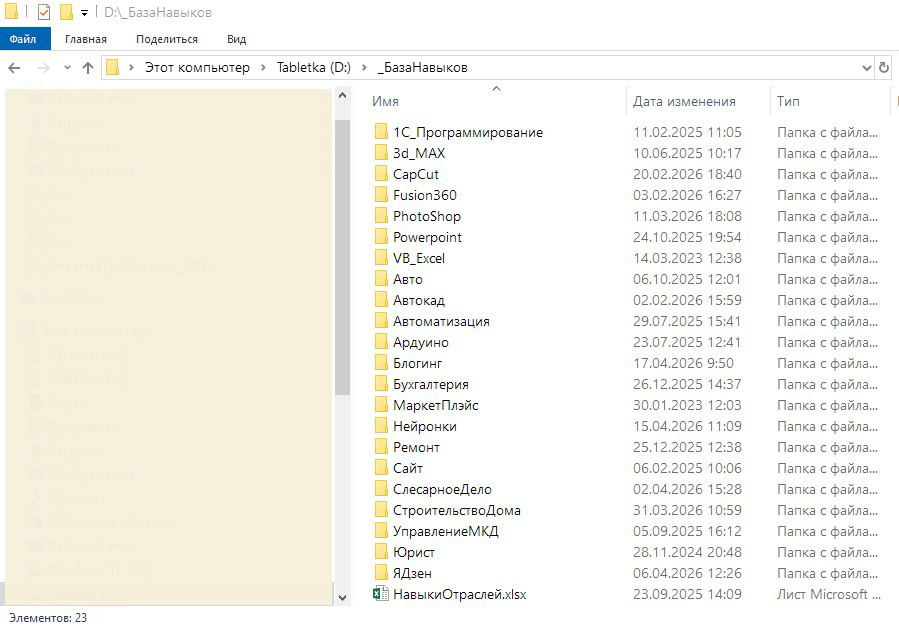Select the 3d_MAX folder icon

coord(381,153)
